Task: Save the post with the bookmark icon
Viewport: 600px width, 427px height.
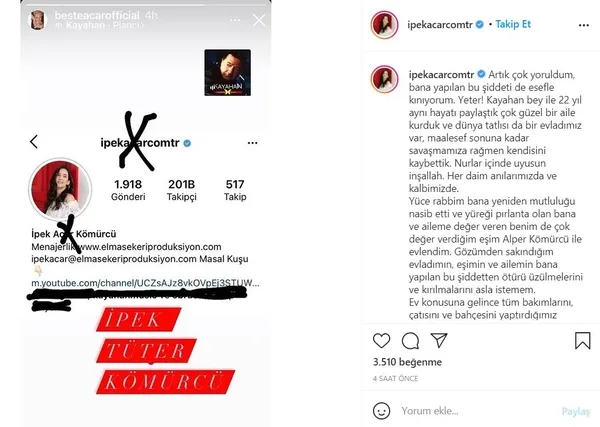Action: coord(582,340)
